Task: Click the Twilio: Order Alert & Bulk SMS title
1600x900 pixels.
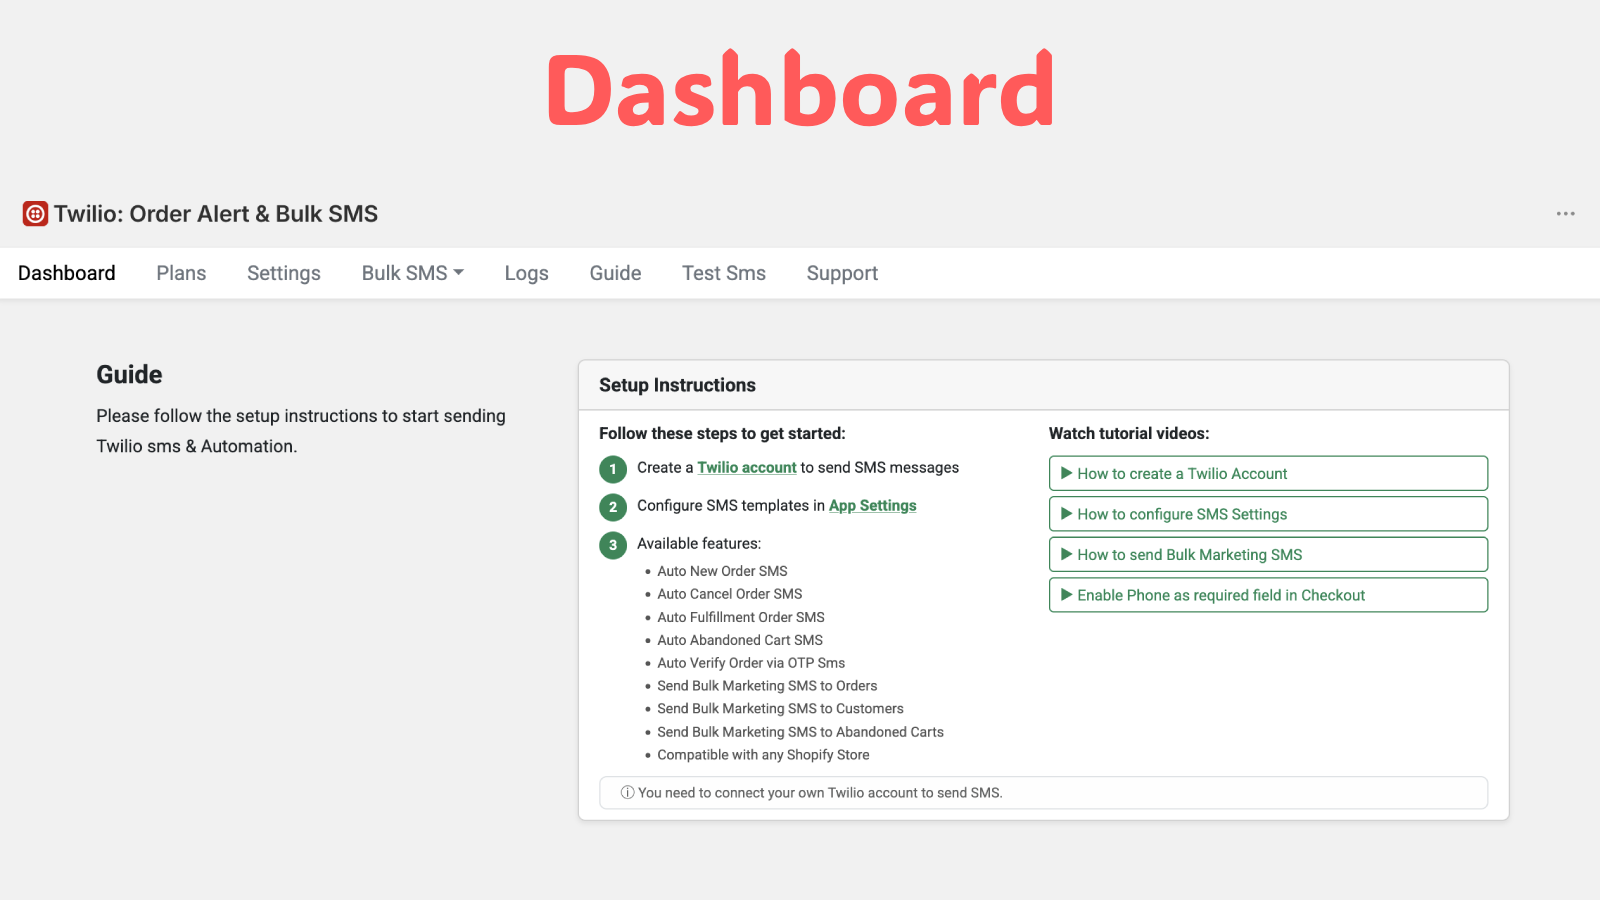Action: tap(216, 214)
